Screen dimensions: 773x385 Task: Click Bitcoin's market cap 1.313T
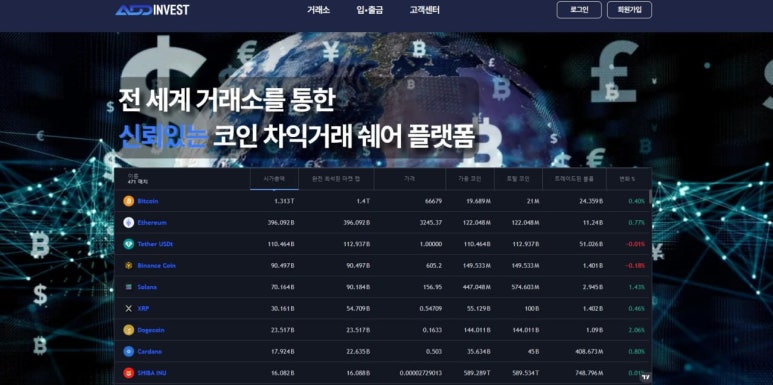(x=284, y=201)
